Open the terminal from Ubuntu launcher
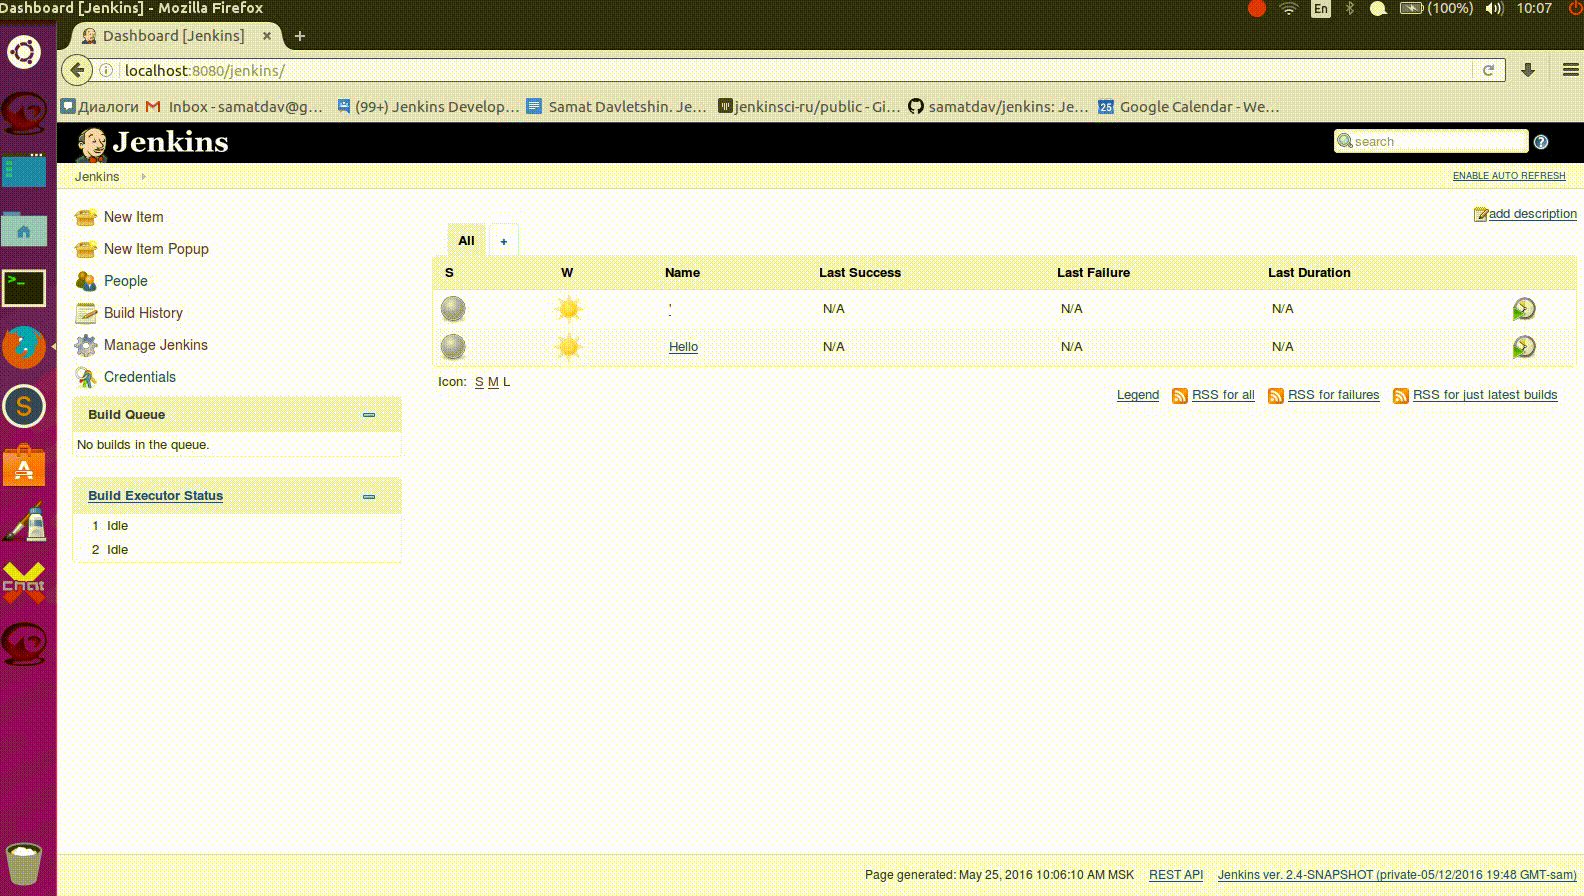Image resolution: width=1584 pixels, height=896 pixels. point(24,288)
